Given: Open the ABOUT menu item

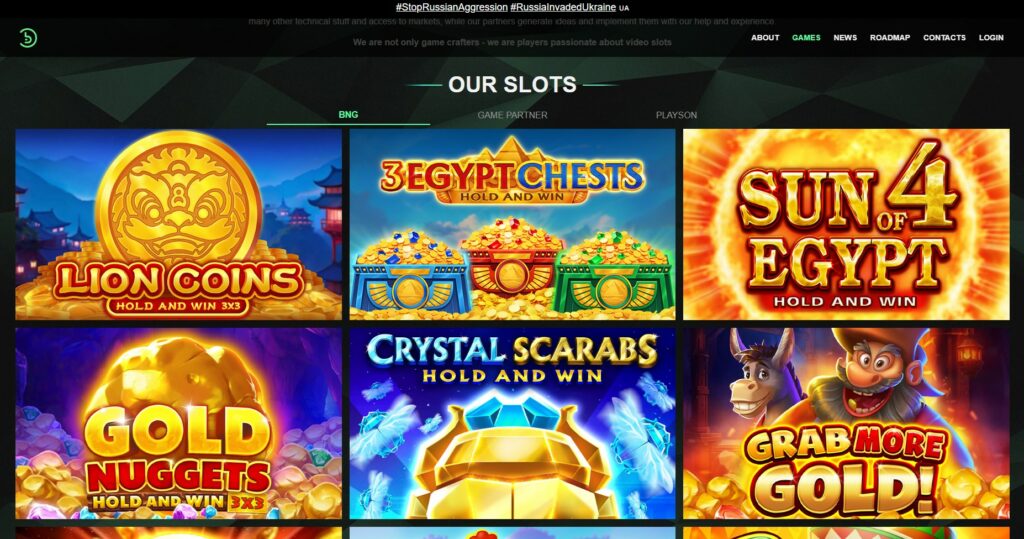Looking at the screenshot, I should (x=765, y=38).
